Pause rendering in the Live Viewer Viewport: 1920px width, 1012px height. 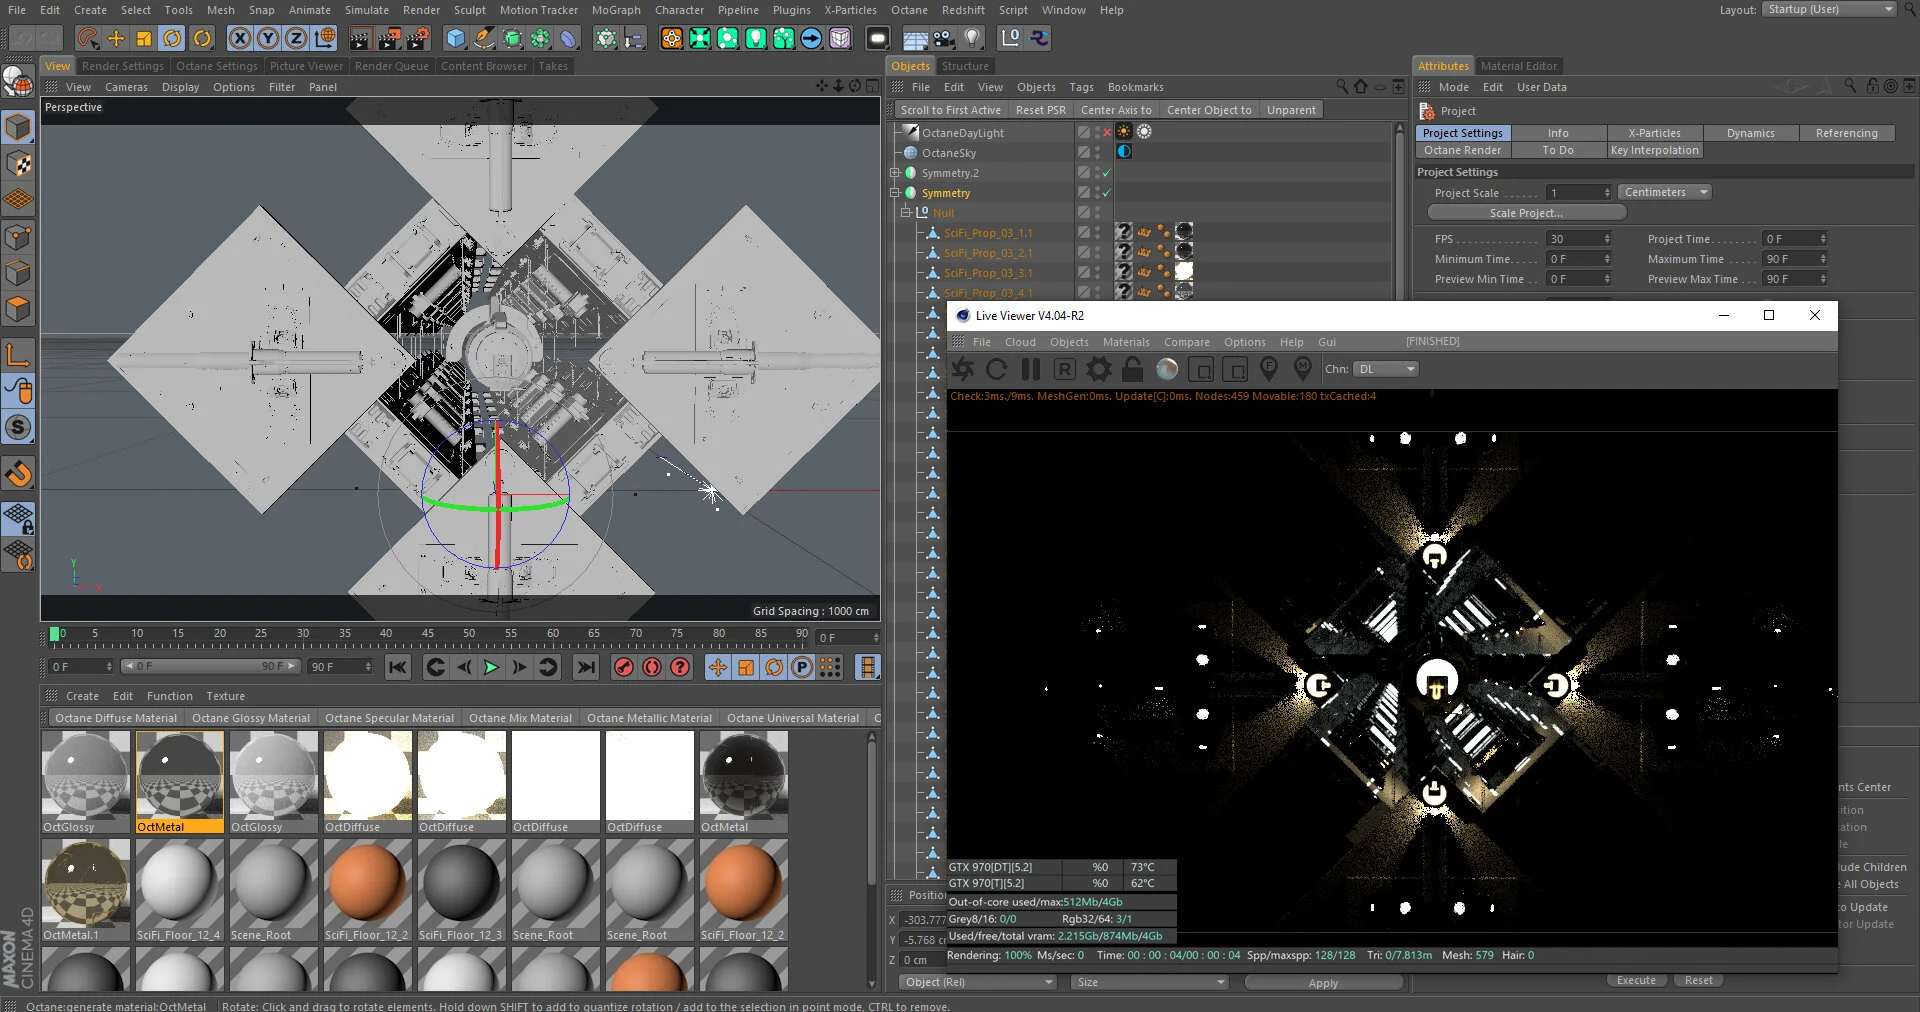[1030, 370]
